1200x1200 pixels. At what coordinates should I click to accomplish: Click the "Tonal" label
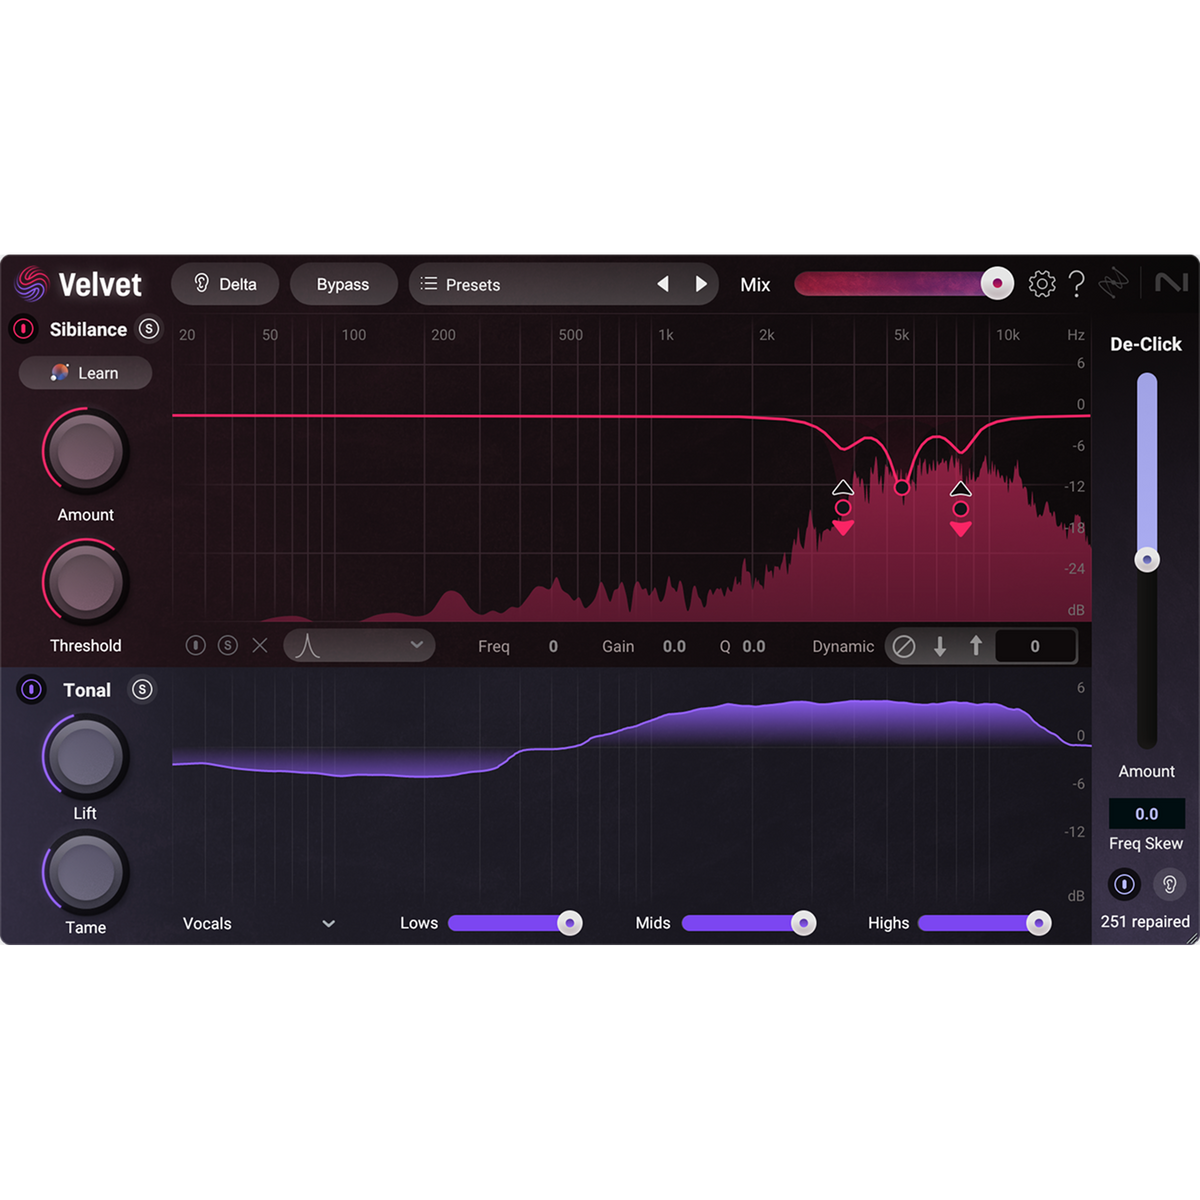[87, 690]
